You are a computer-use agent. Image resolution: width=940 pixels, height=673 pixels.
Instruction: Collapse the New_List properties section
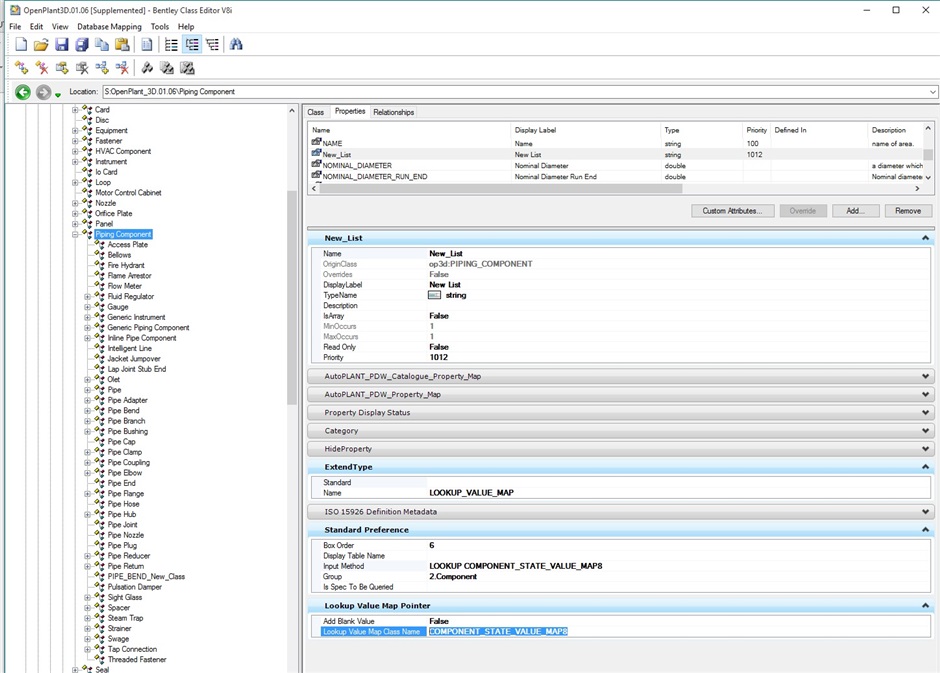pos(926,238)
